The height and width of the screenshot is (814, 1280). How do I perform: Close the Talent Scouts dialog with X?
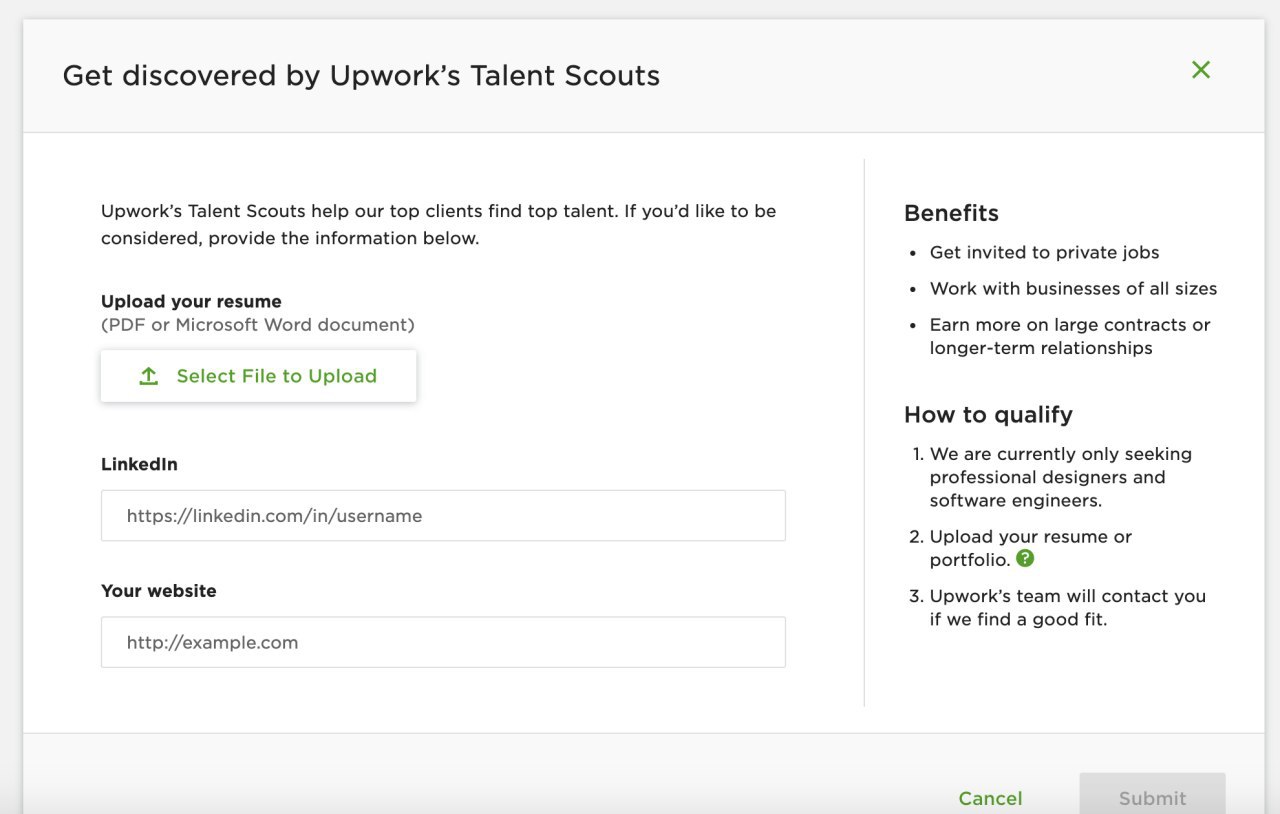click(x=1201, y=69)
